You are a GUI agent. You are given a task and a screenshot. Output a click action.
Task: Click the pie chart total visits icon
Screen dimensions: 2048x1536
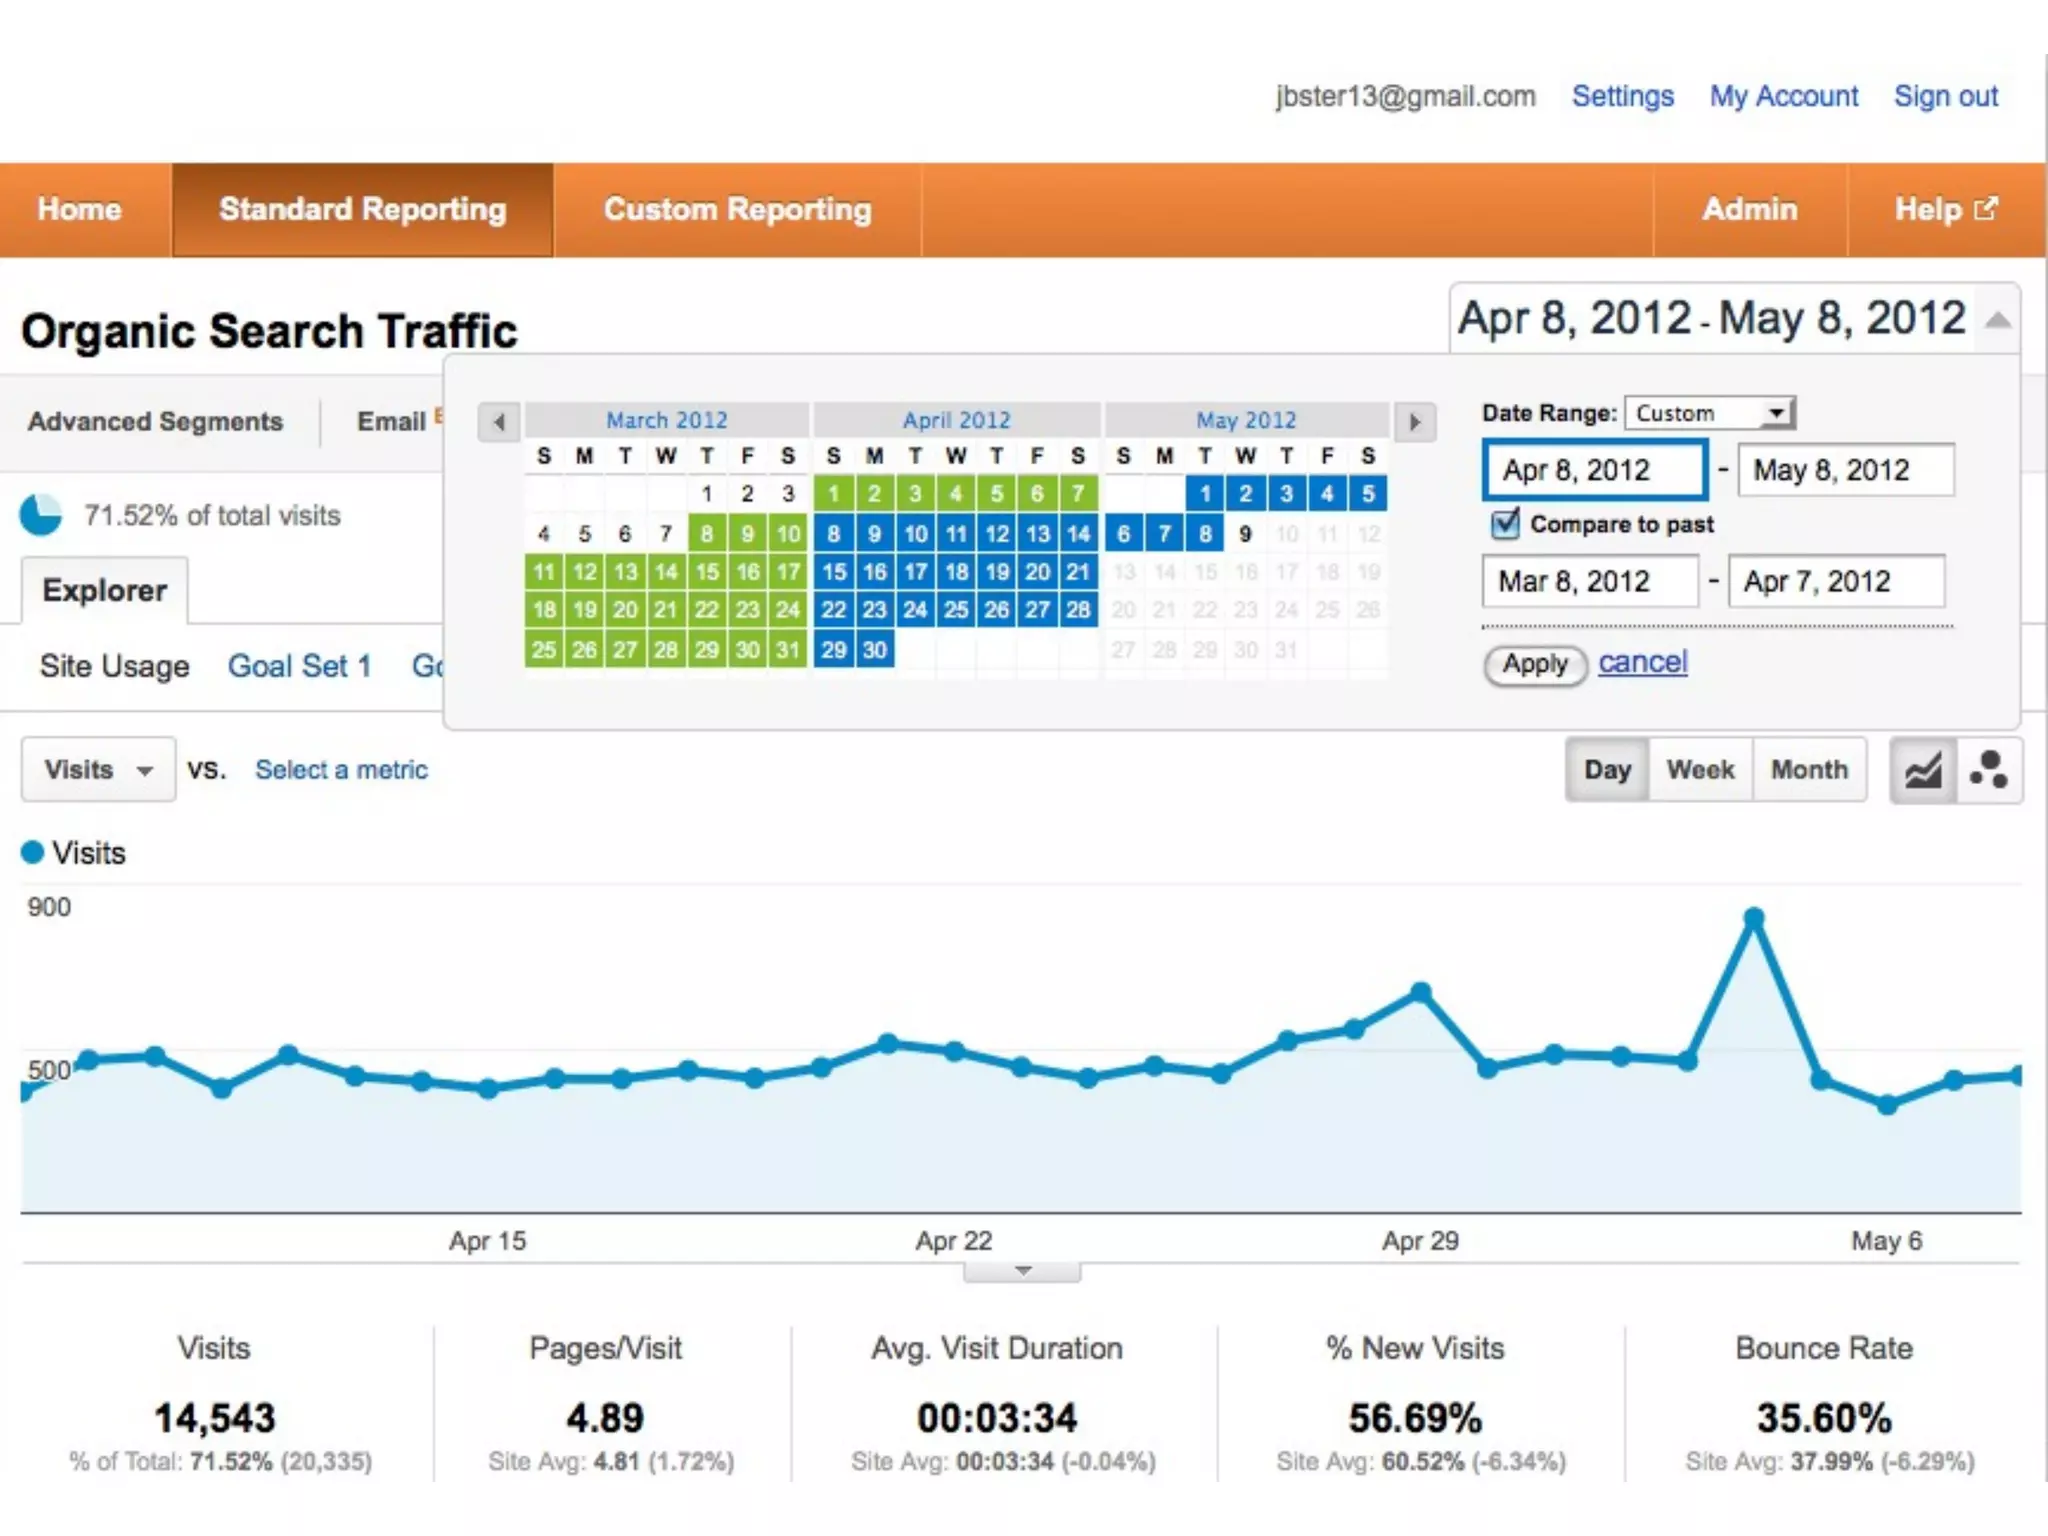click(x=41, y=515)
